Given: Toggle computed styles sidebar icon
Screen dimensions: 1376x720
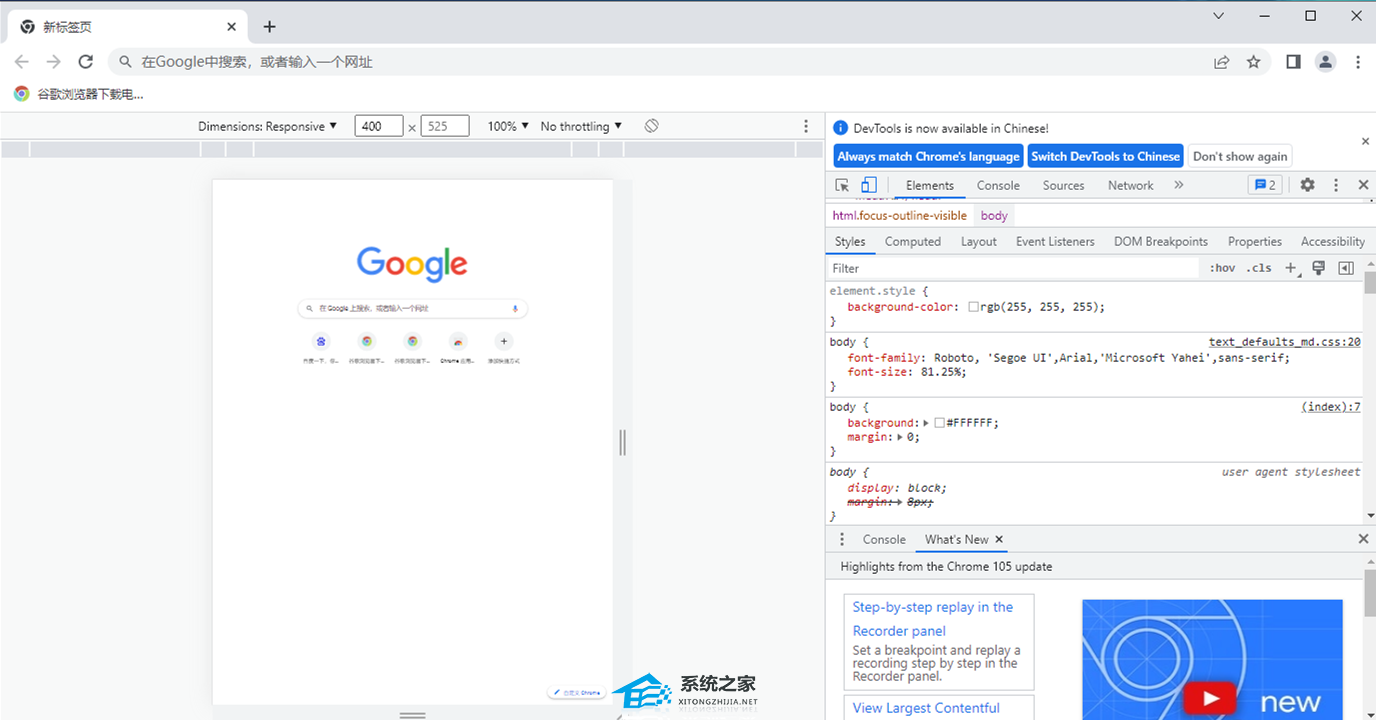Looking at the screenshot, I should pos(1346,268).
